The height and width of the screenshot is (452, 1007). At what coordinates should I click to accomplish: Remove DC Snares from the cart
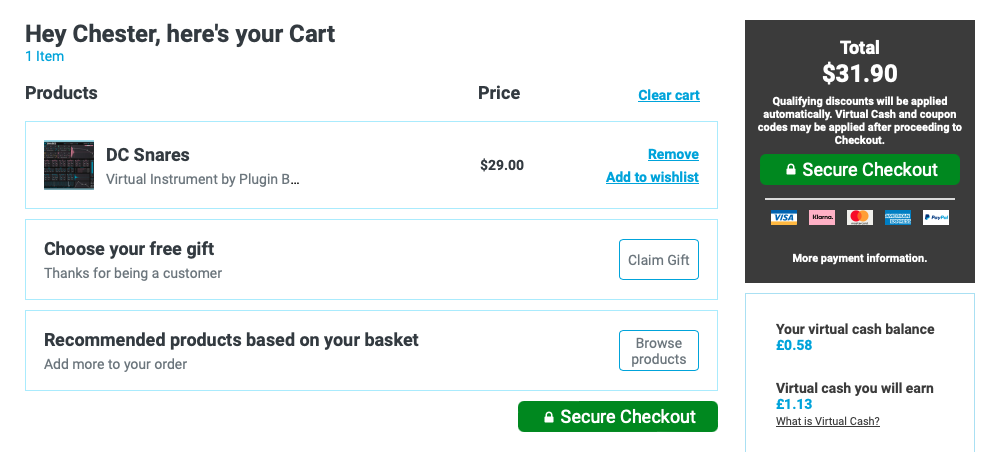[x=673, y=154]
